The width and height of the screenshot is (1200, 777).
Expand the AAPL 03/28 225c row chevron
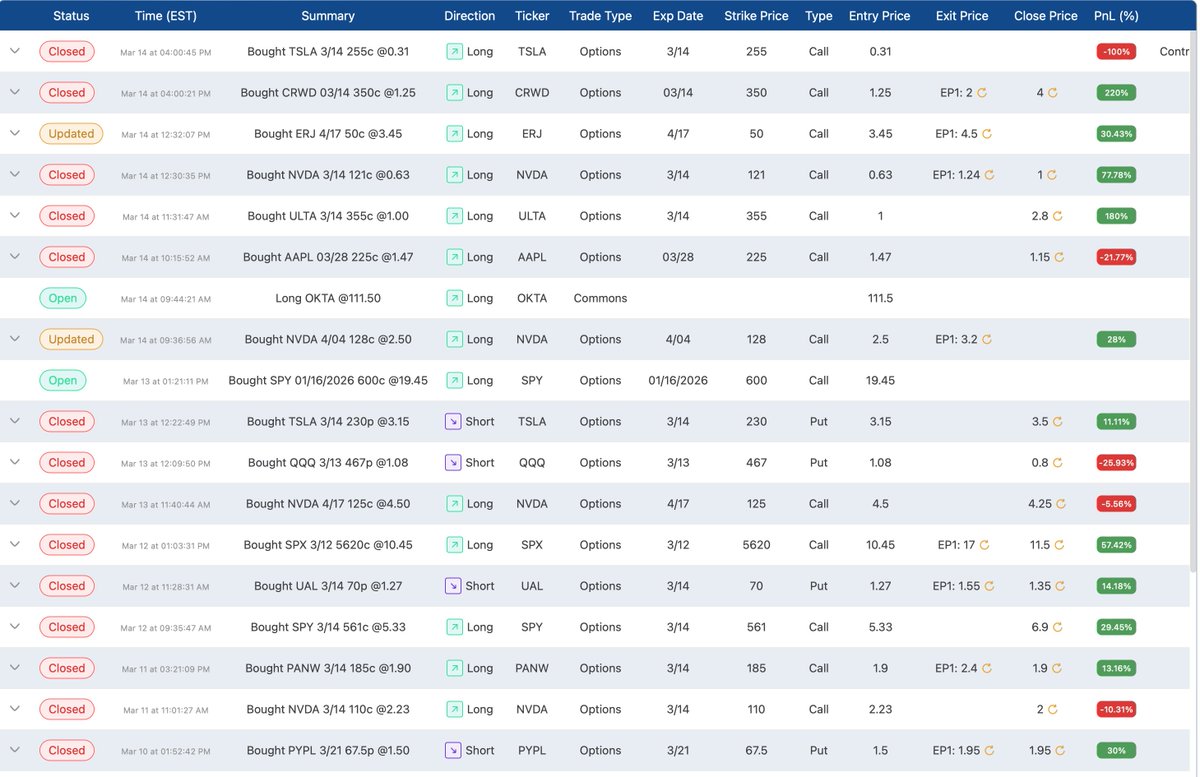(15, 257)
